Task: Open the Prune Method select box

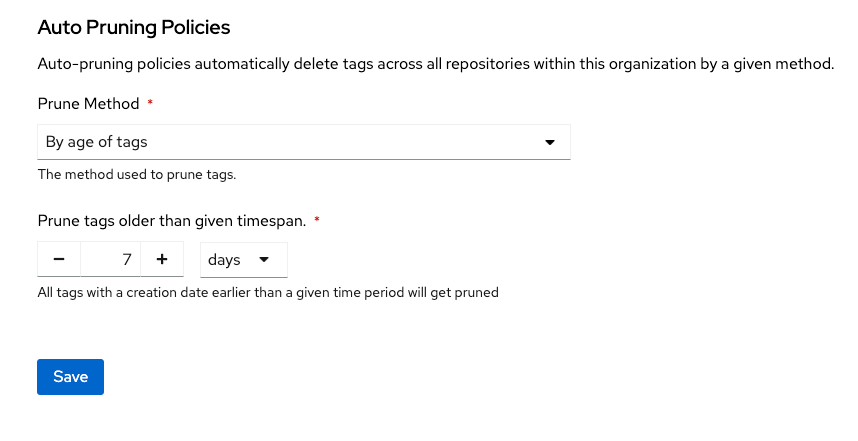Action: click(303, 142)
